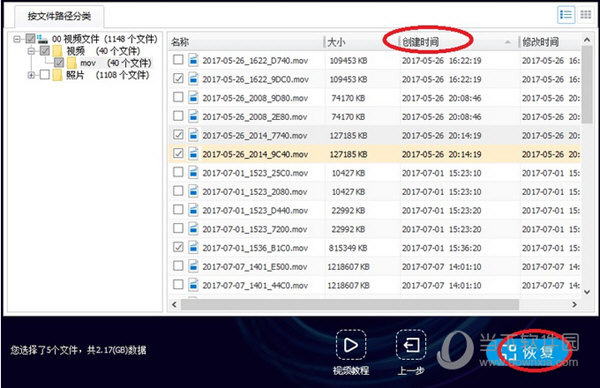The height and width of the screenshot is (388, 600).
Task: Sort by the 大小 column header
Action: [362, 42]
